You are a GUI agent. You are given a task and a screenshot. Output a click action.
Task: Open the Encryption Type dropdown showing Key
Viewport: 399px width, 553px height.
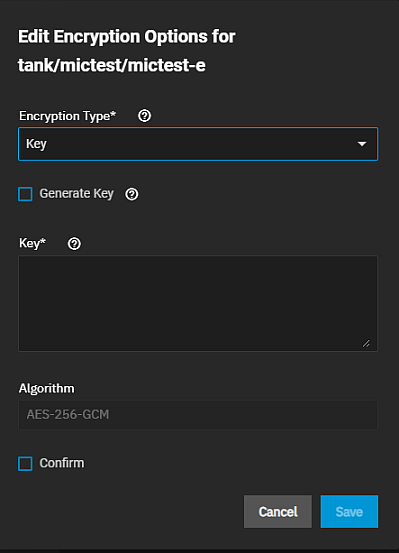(x=198, y=144)
